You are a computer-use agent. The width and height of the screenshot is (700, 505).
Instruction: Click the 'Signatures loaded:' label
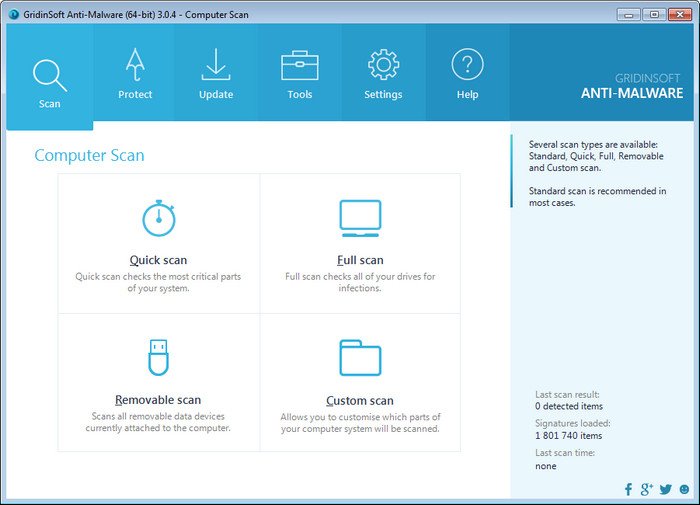pyautogui.click(x=573, y=423)
